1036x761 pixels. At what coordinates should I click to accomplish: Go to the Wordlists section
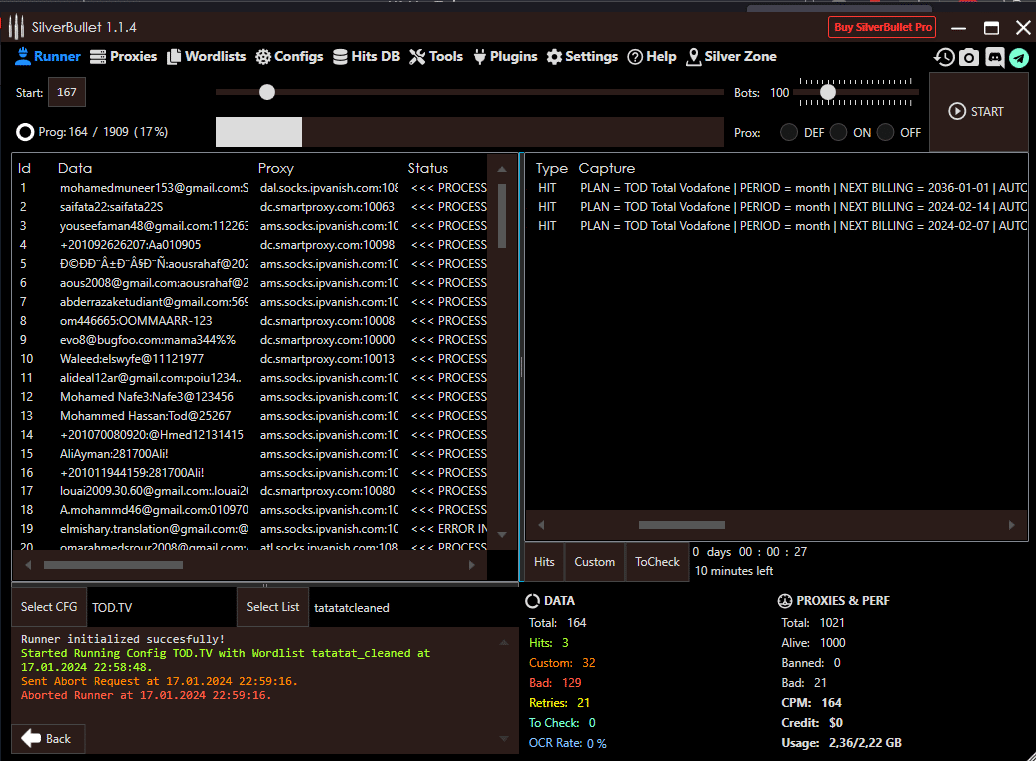(x=206, y=56)
